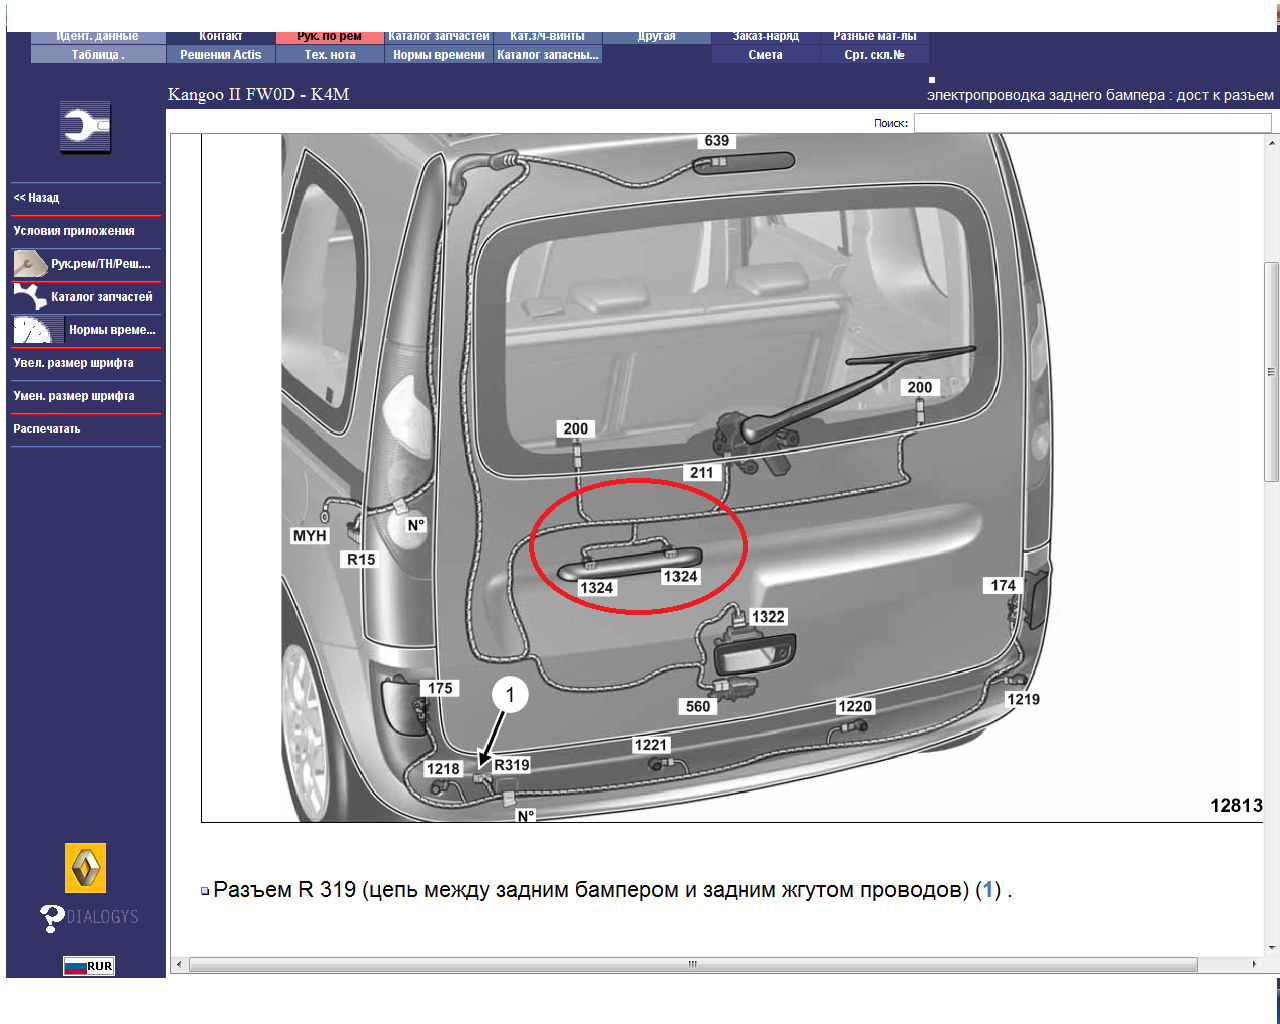The height and width of the screenshot is (1024, 1280).
Task: Open the Кат.з/ч-винты tab
Action: pos(548,37)
